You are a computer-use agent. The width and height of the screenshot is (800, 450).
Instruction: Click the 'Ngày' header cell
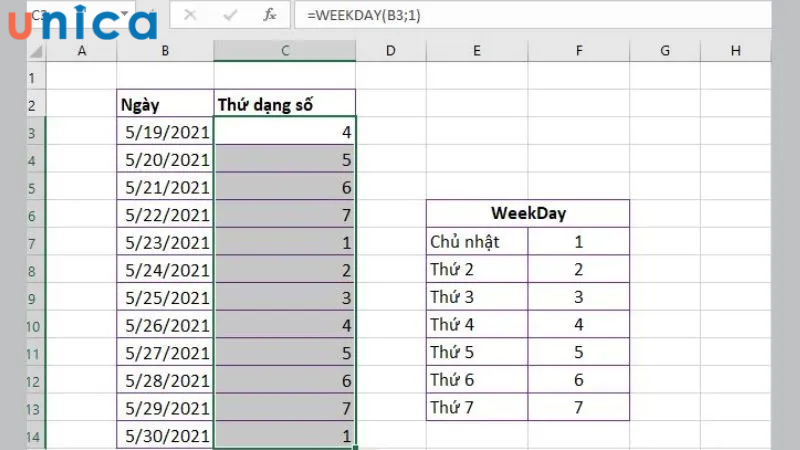(x=165, y=104)
